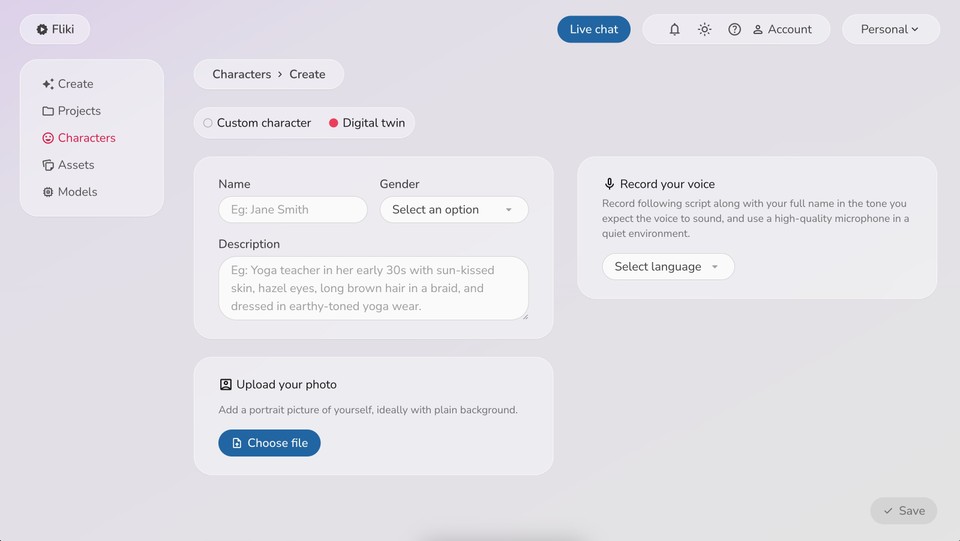Focus the Name input field
The image size is (960, 541).
click(293, 209)
